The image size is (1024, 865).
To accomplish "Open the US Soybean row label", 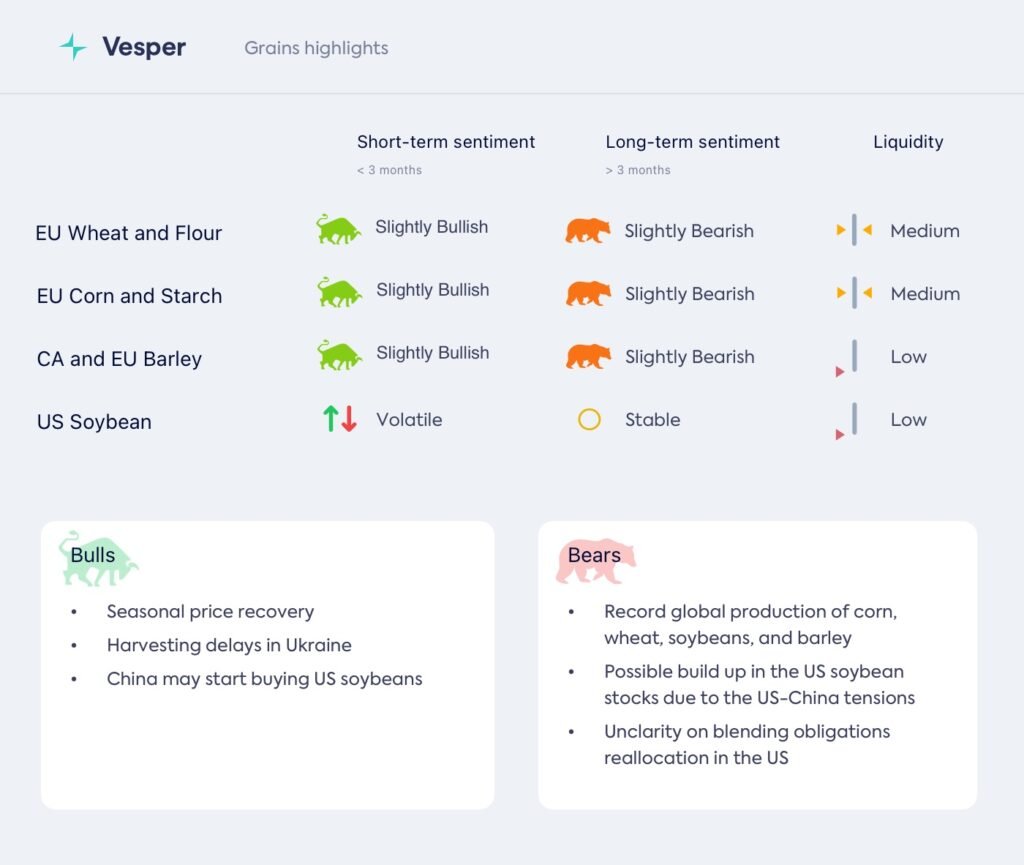I will (x=94, y=422).
